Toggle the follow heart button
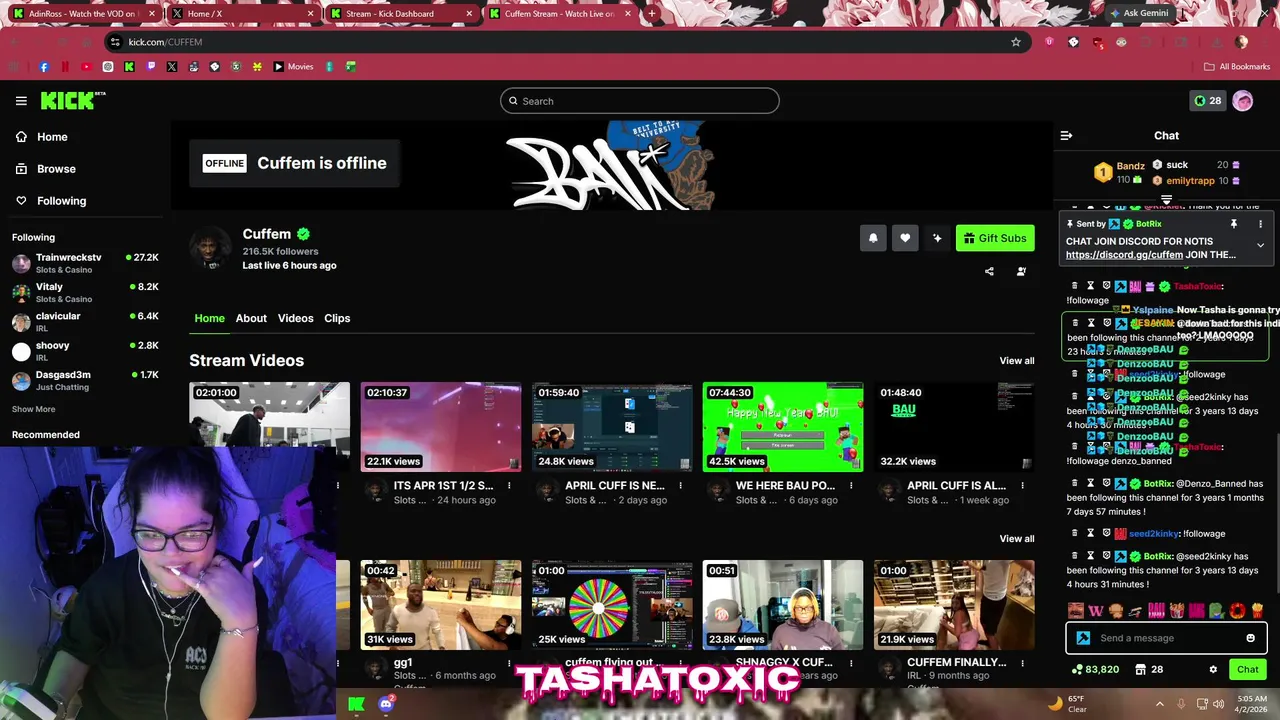 click(905, 238)
